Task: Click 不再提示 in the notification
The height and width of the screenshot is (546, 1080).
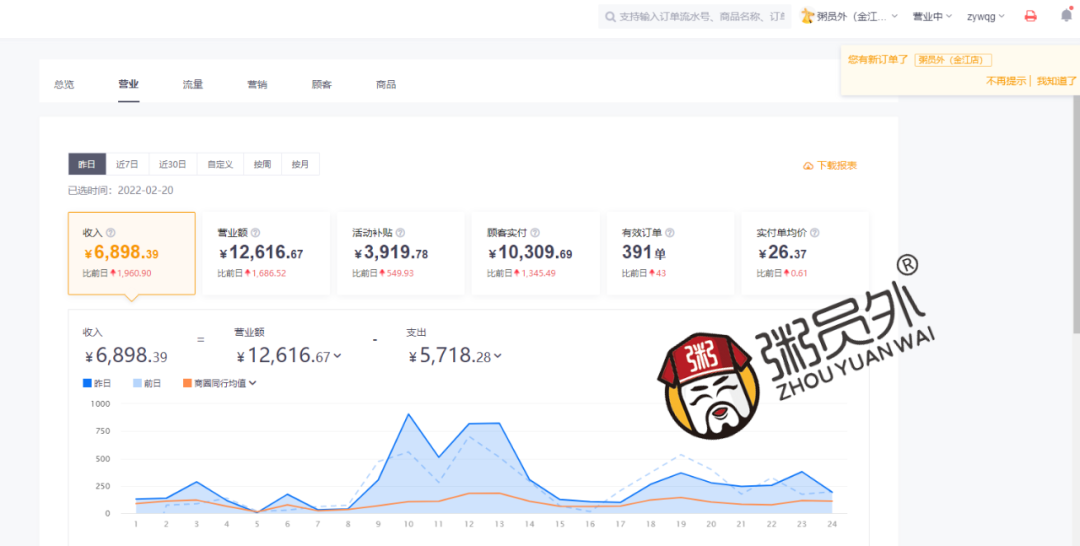Action: coord(1006,81)
